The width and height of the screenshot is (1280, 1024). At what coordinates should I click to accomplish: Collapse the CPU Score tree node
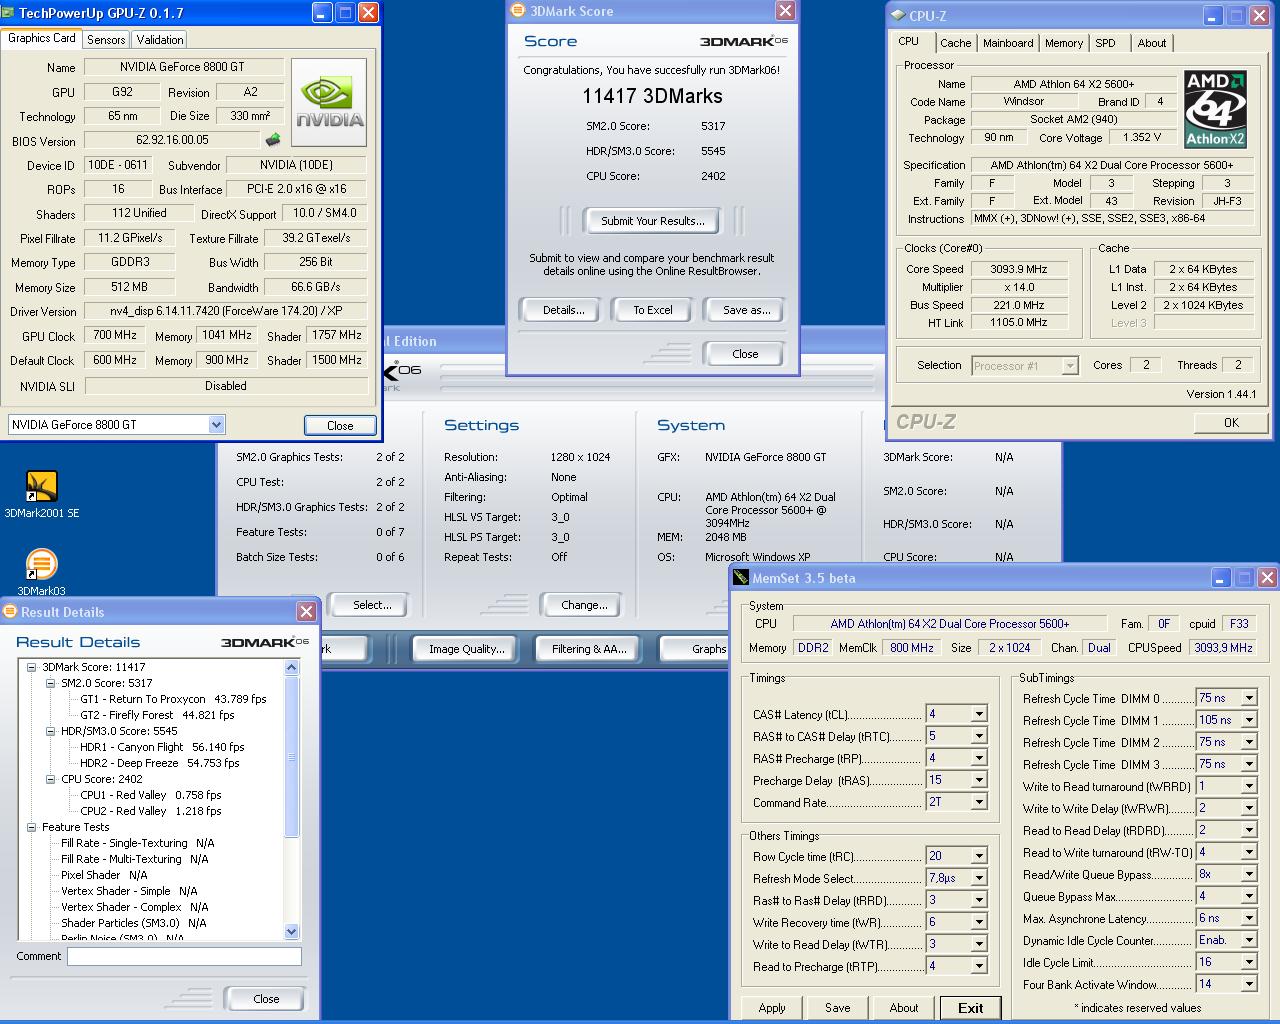(x=50, y=779)
